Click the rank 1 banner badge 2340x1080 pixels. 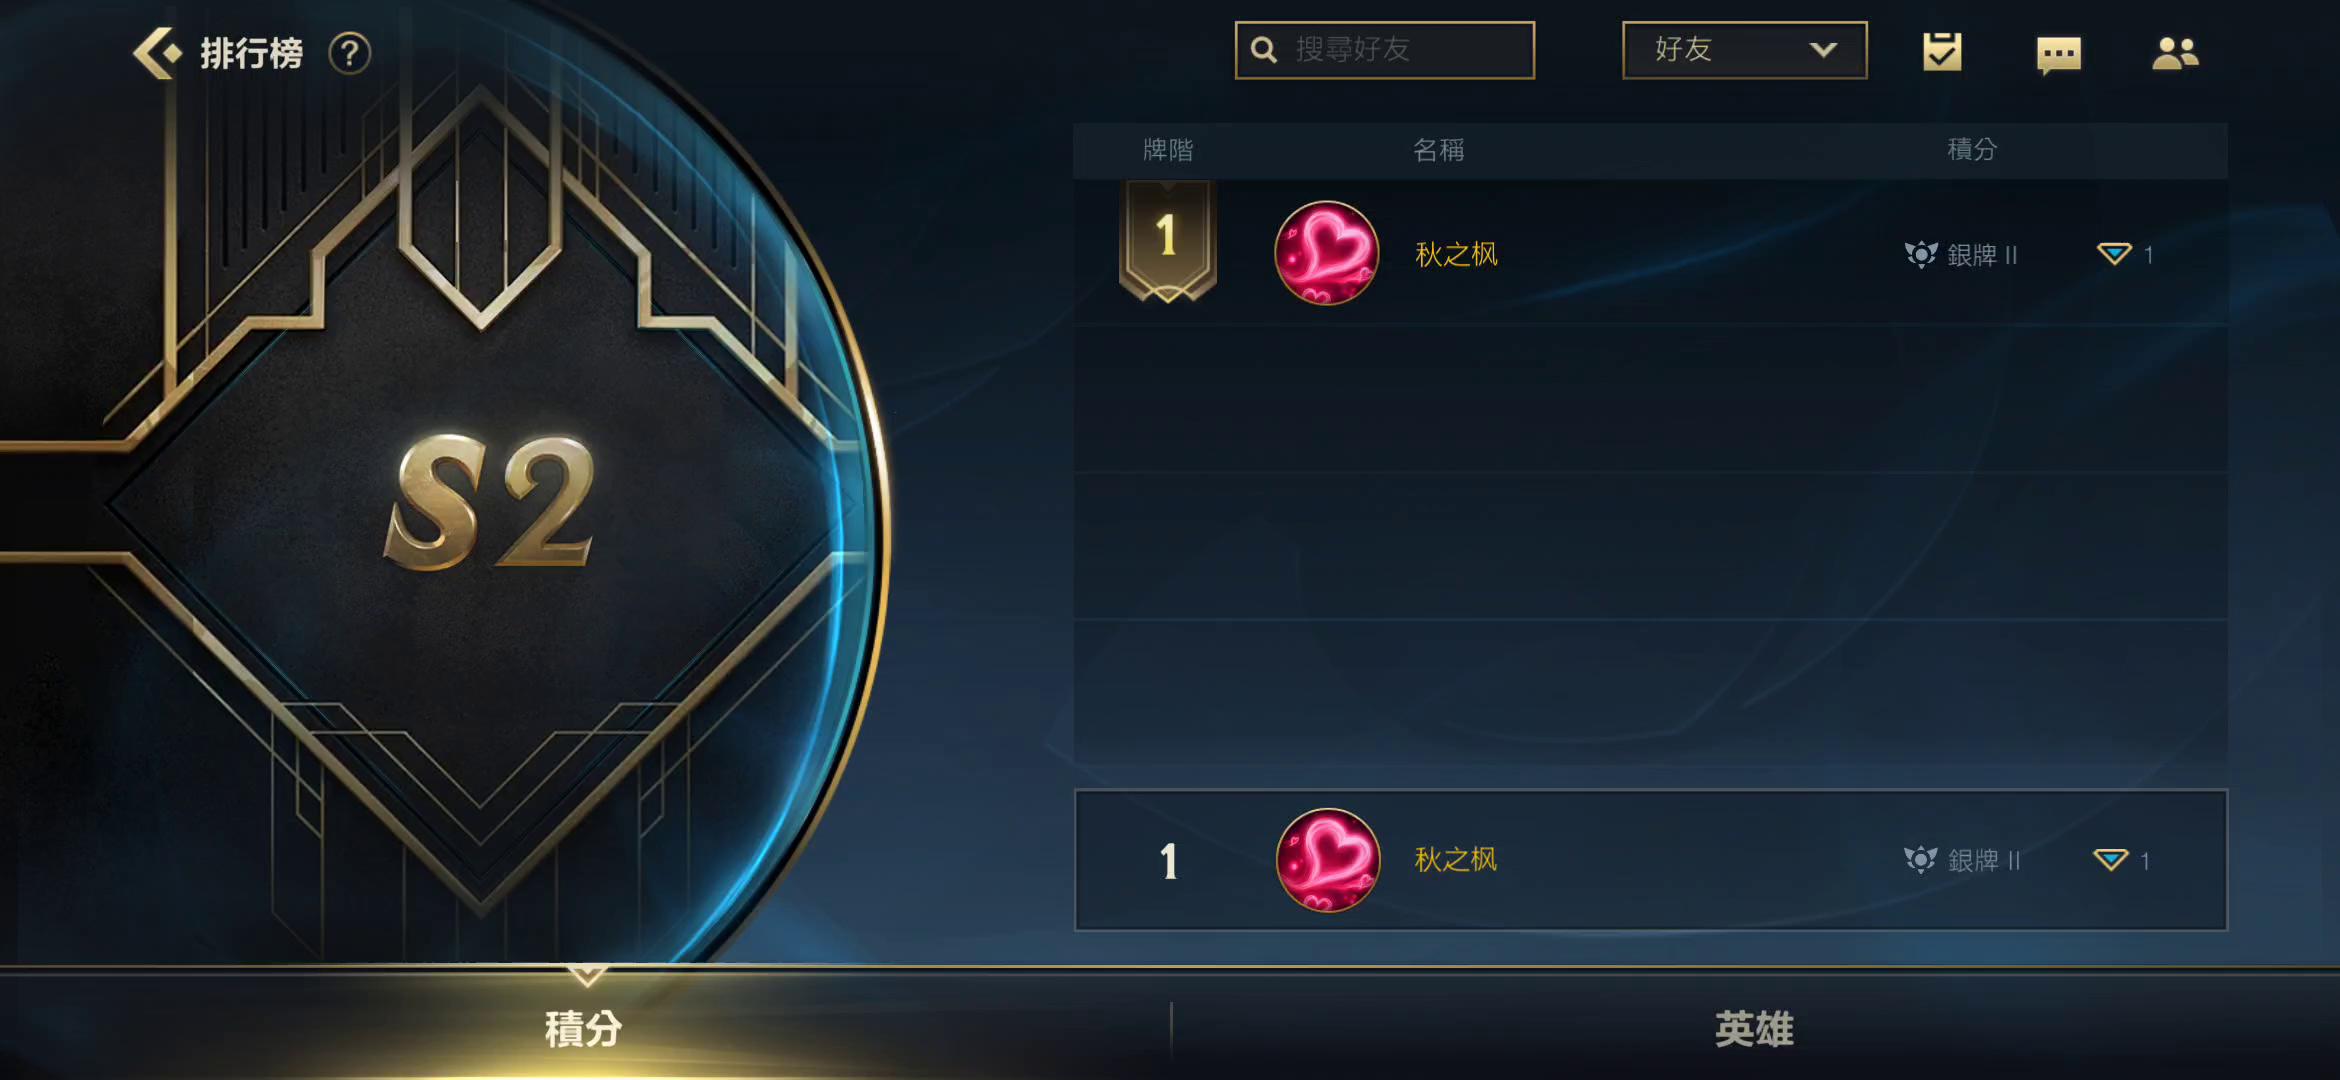(x=1167, y=241)
